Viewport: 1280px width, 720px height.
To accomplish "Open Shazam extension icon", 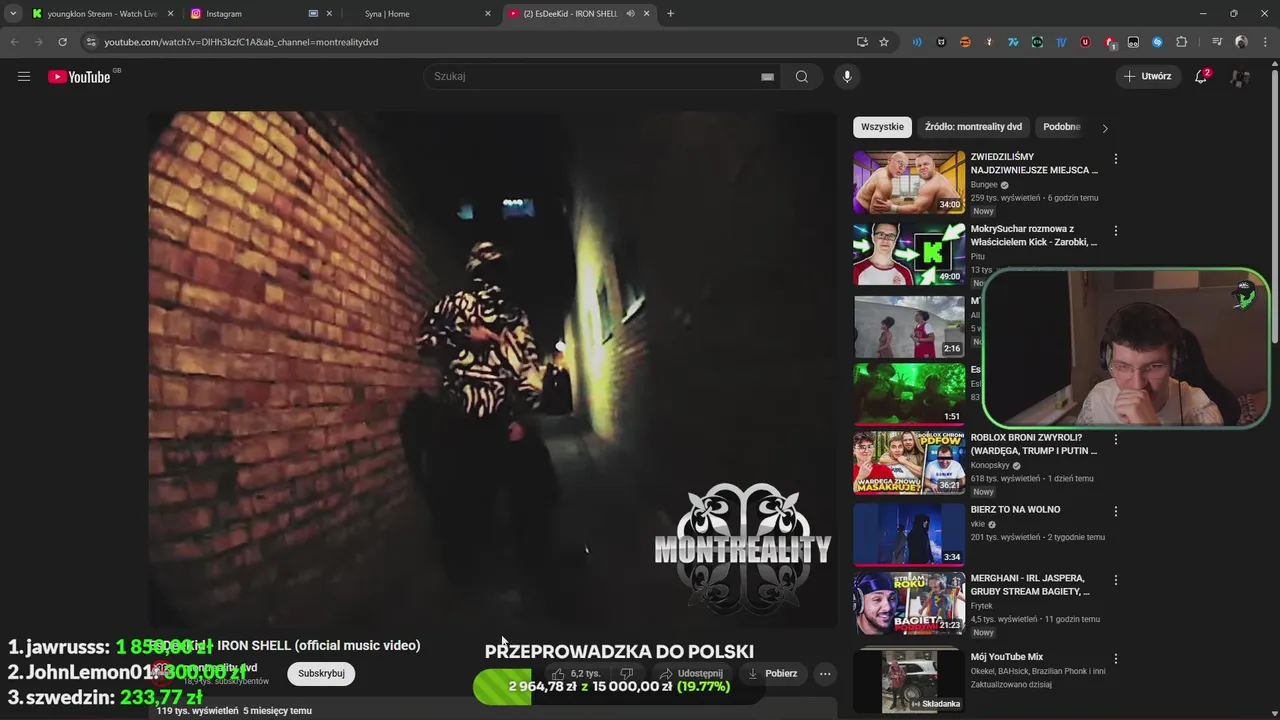I will [1157, 42].
